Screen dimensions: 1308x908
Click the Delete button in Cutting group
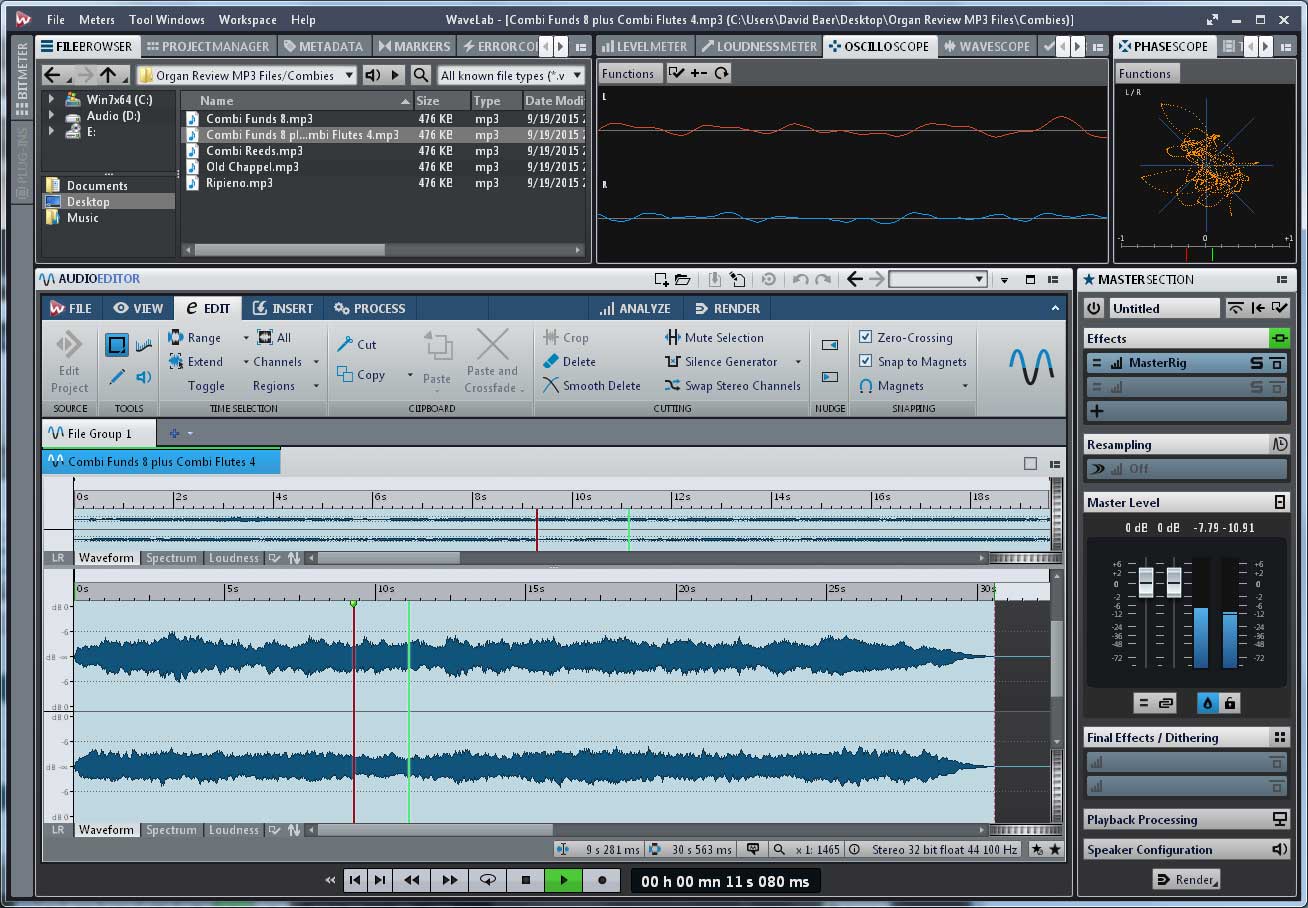[x=569, y=362]
